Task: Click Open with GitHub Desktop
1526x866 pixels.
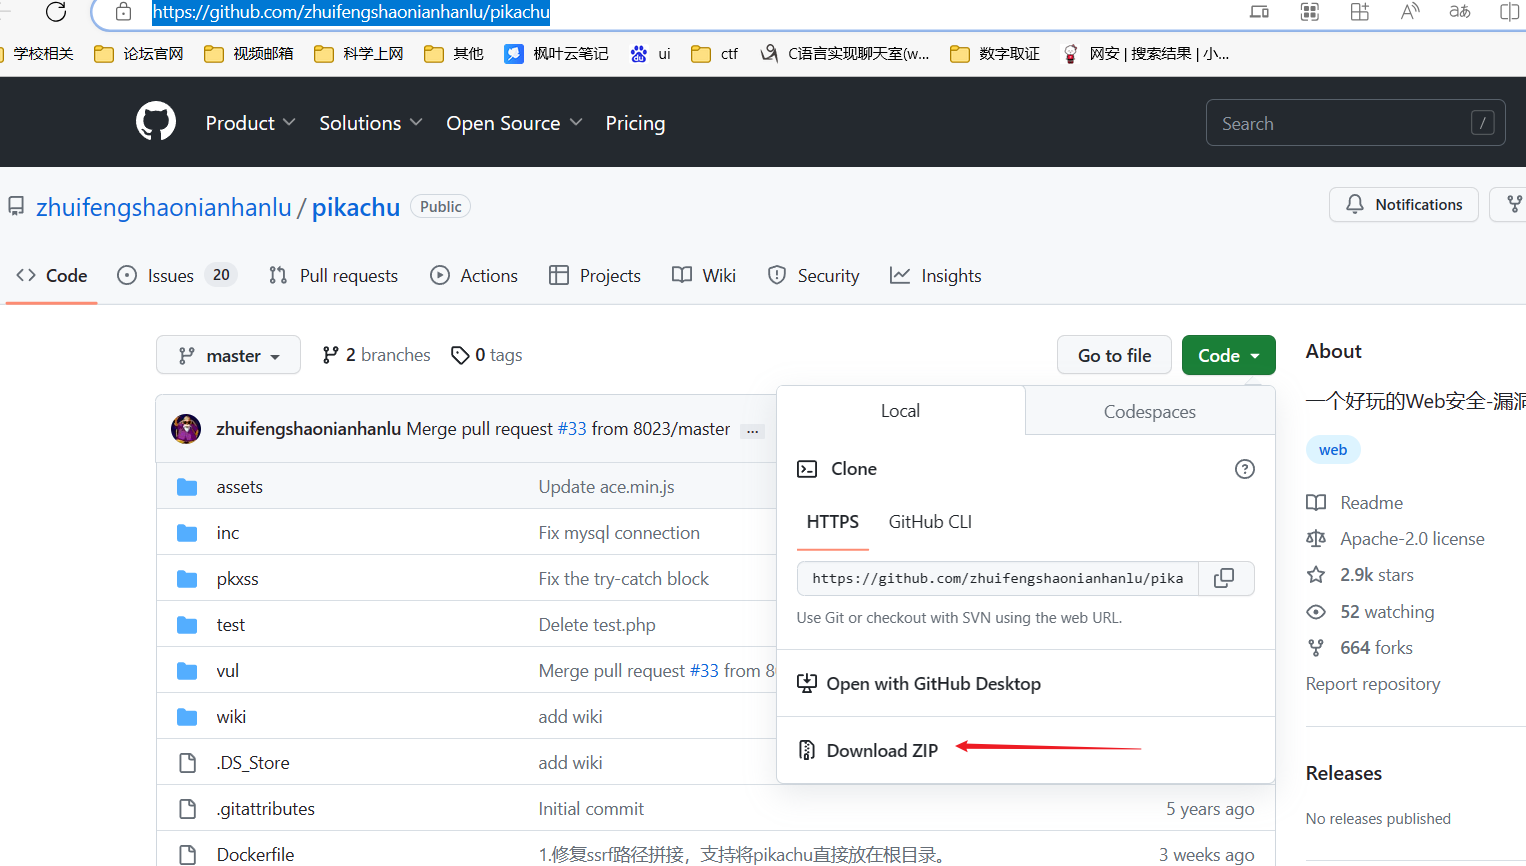Action: 919,684
